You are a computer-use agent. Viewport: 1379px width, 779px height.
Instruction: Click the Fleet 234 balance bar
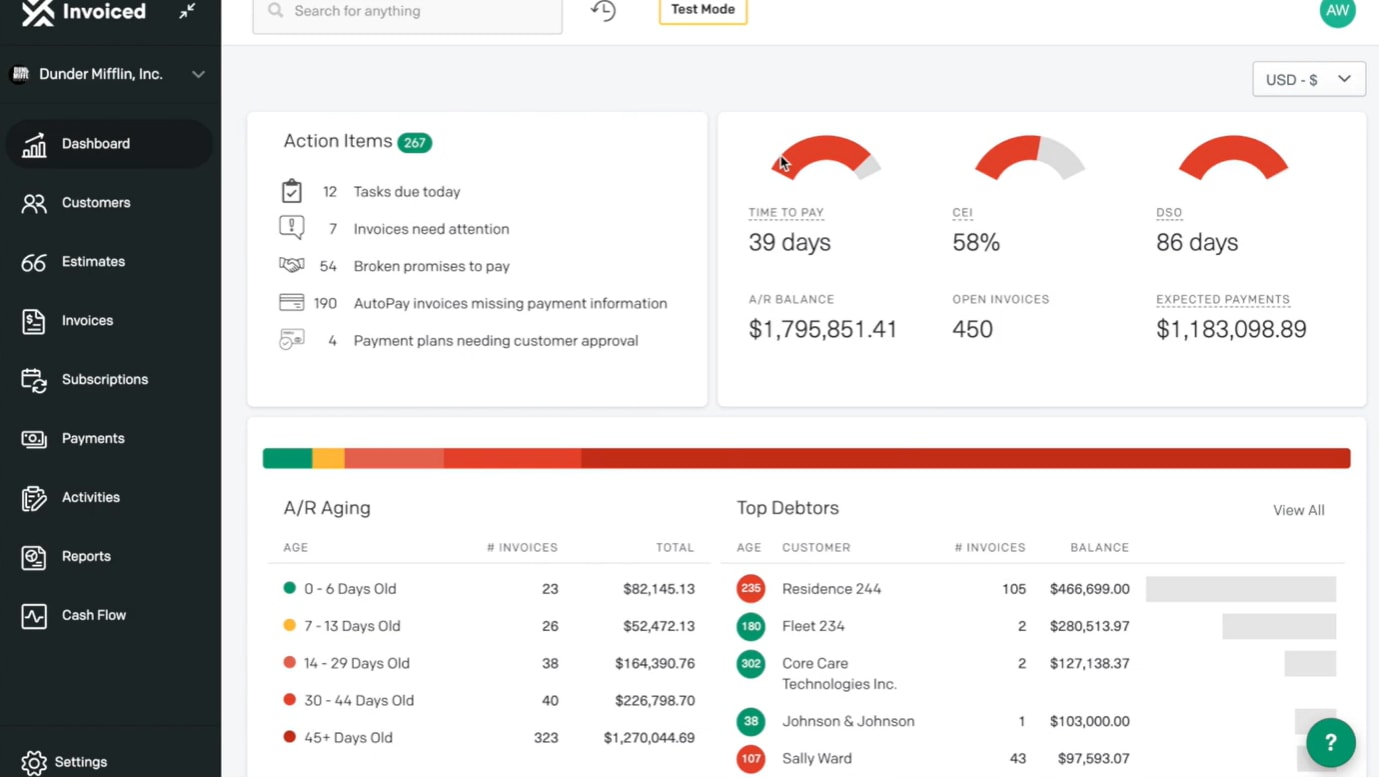click(1279, 626)
